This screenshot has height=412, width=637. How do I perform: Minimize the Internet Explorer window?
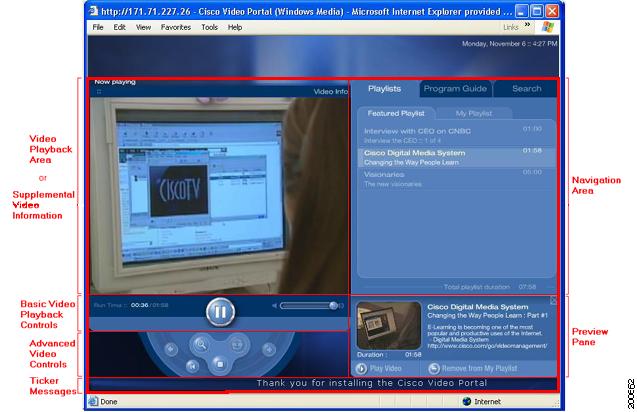[522, 11]
